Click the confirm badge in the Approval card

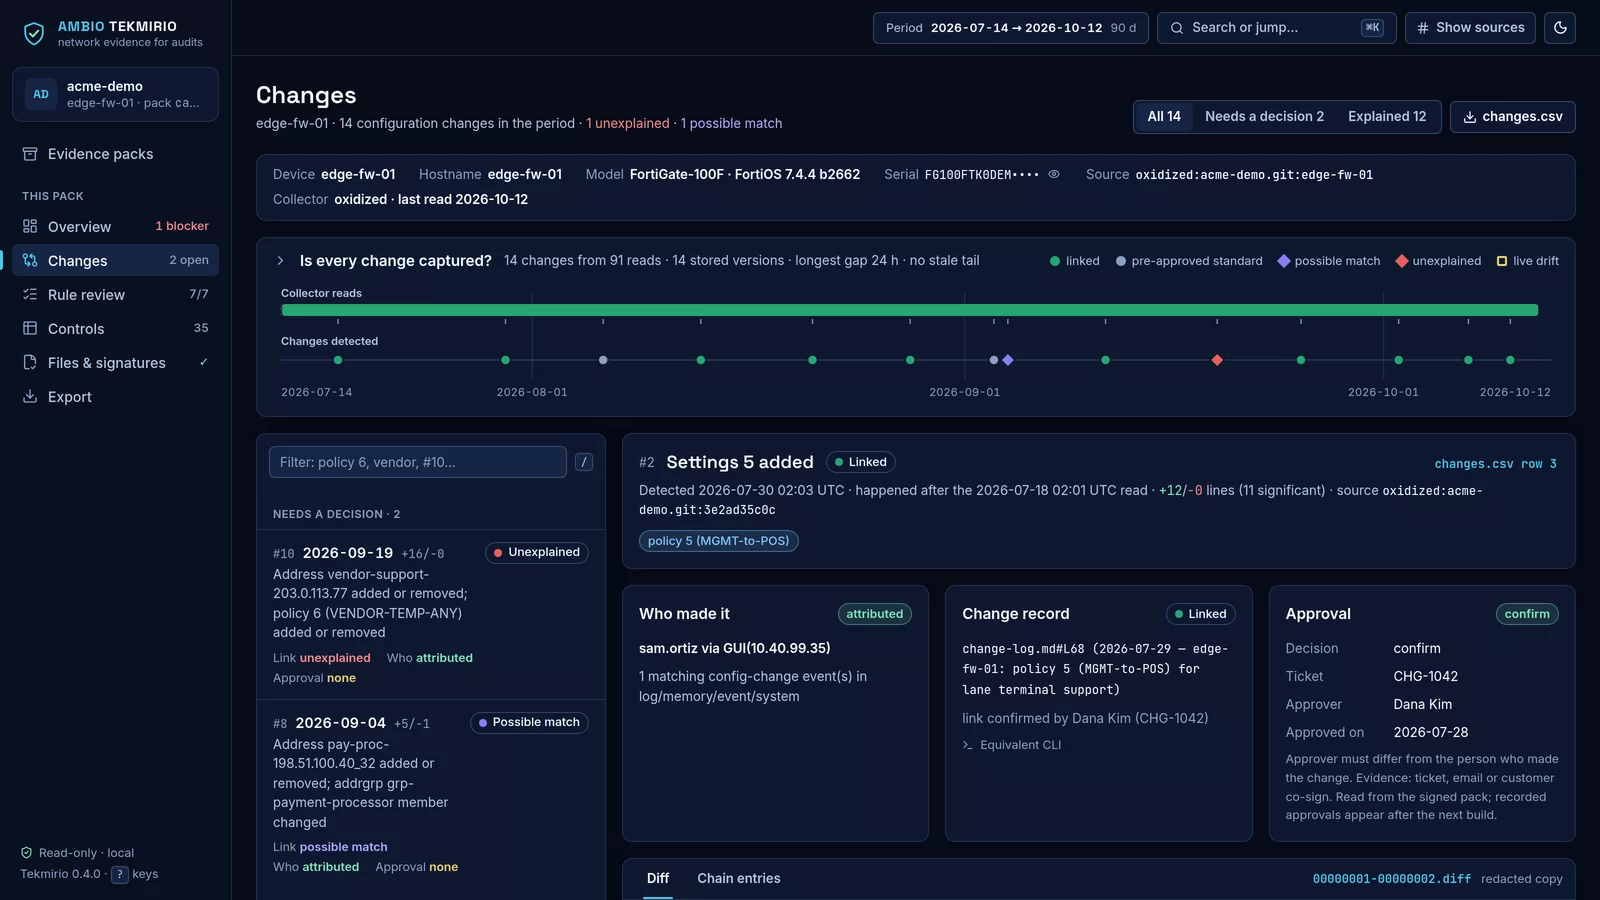click(x=1527, y=614)
